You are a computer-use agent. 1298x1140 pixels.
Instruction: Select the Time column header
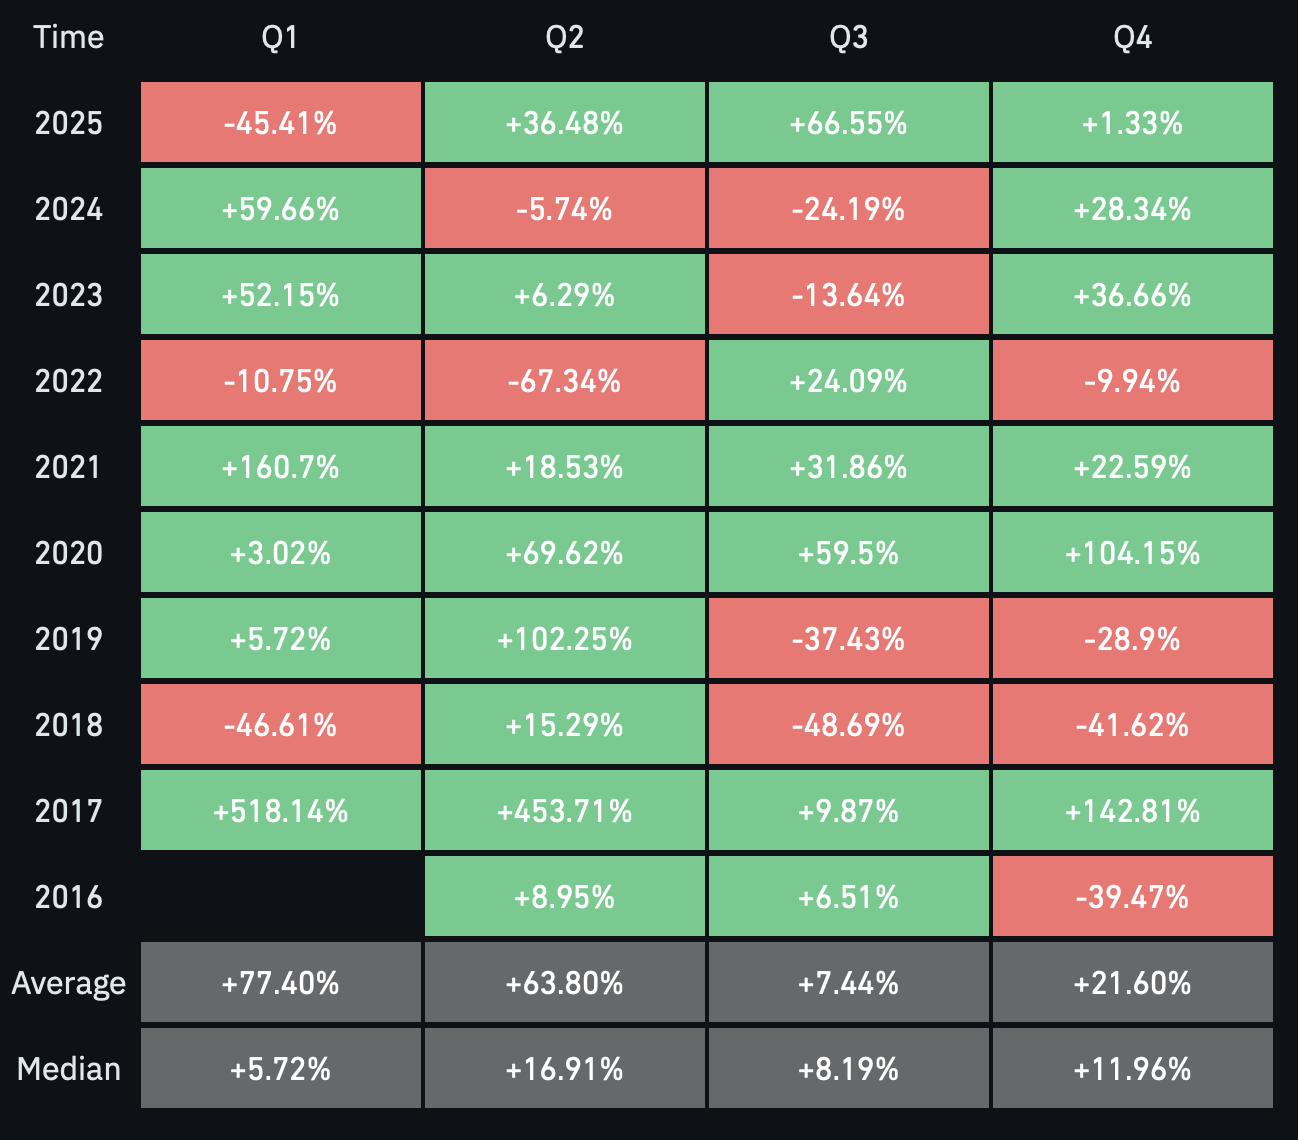click(69, 38)
